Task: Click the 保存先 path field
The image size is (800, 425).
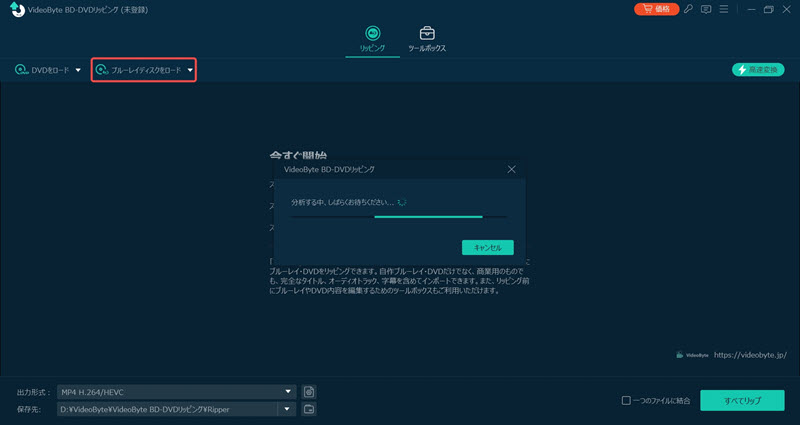Action: pos(167,409)
